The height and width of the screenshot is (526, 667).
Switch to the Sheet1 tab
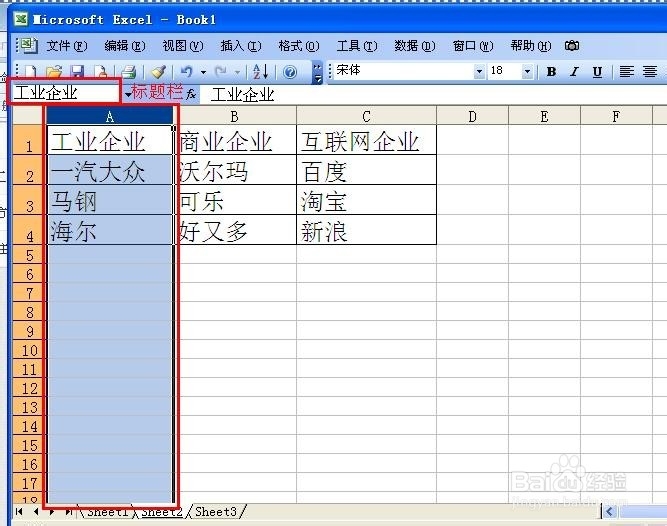(x=108, y=512)
